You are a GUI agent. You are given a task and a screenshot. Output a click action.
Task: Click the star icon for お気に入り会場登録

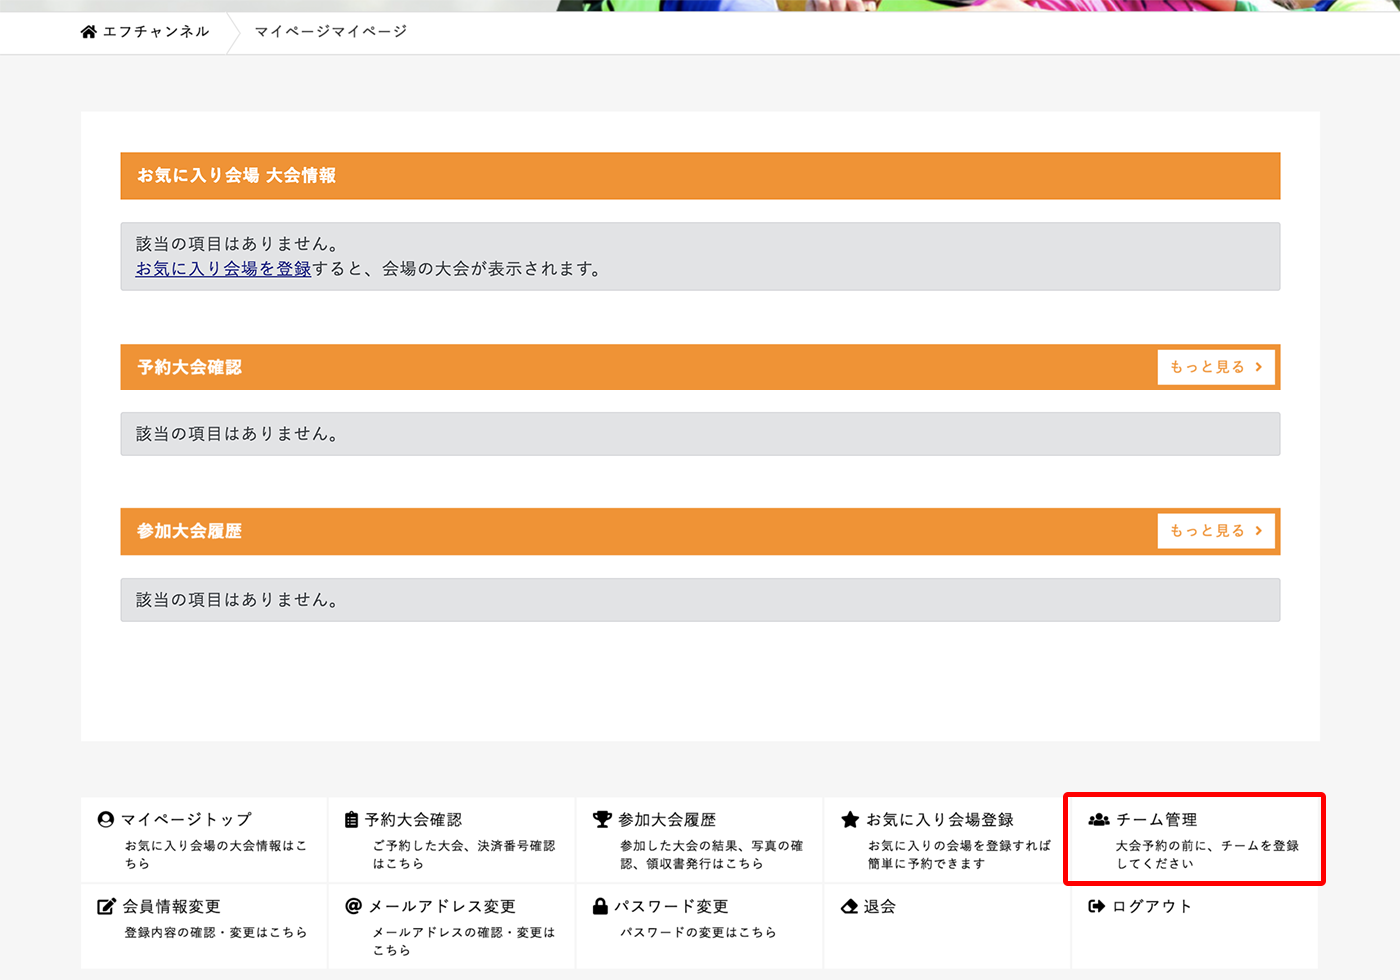[x=850, y=819]
